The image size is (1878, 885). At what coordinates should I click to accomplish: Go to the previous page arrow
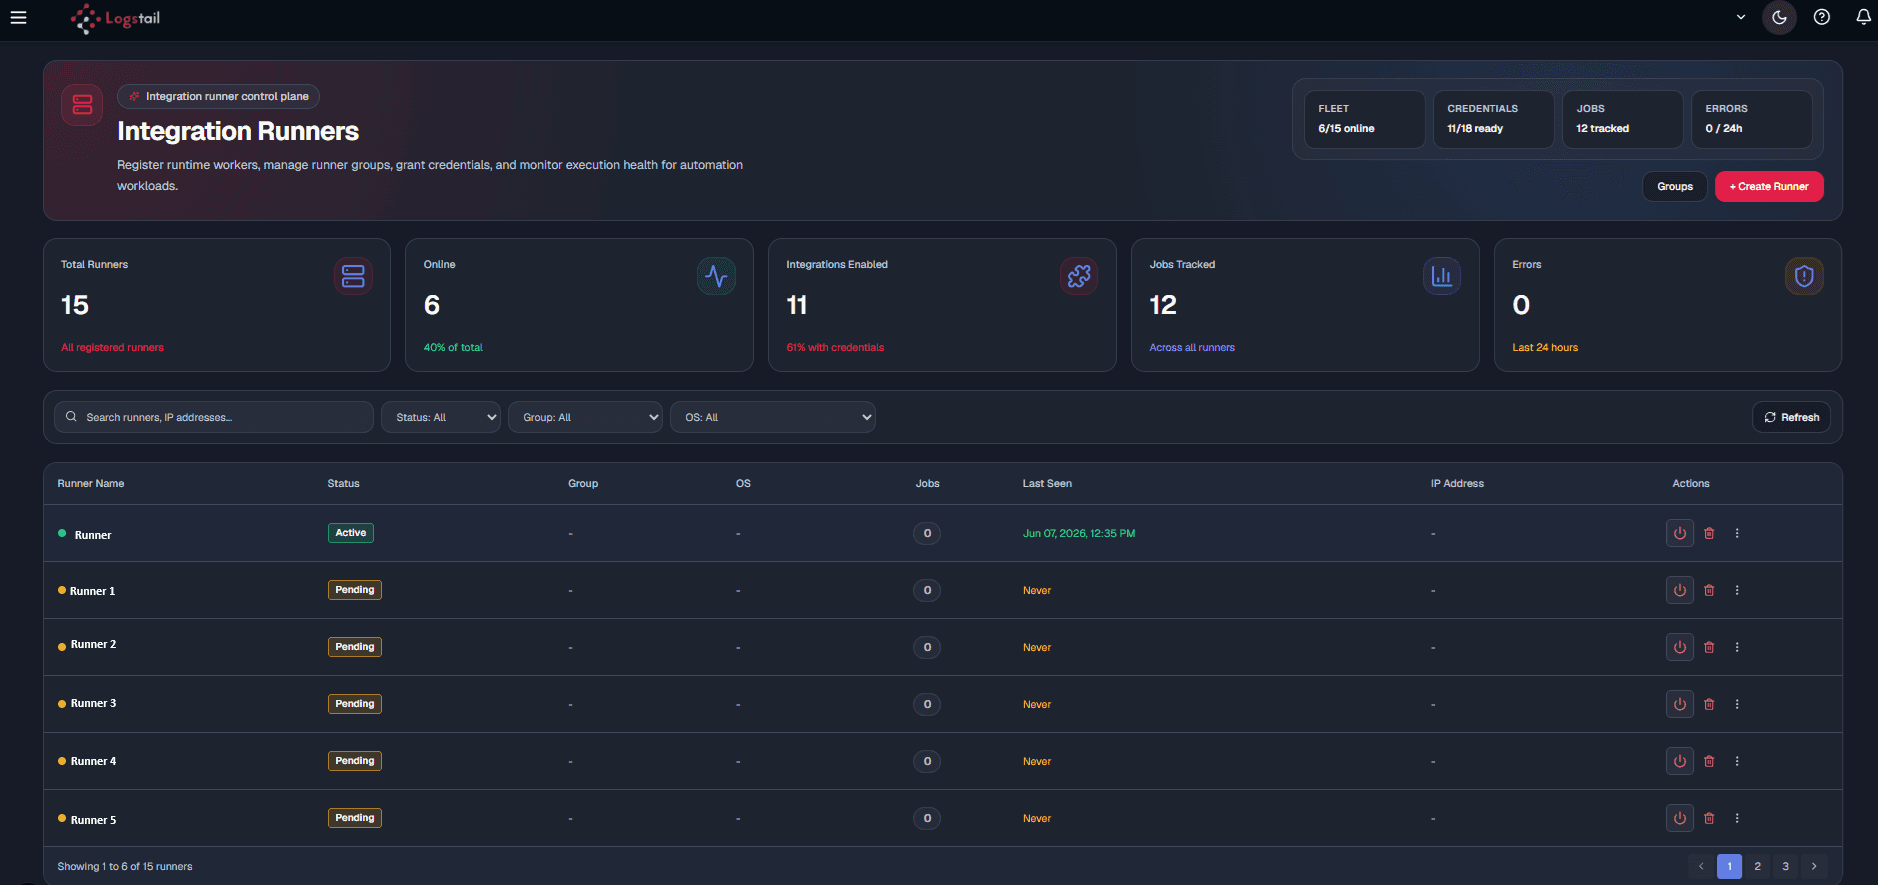1701,866
